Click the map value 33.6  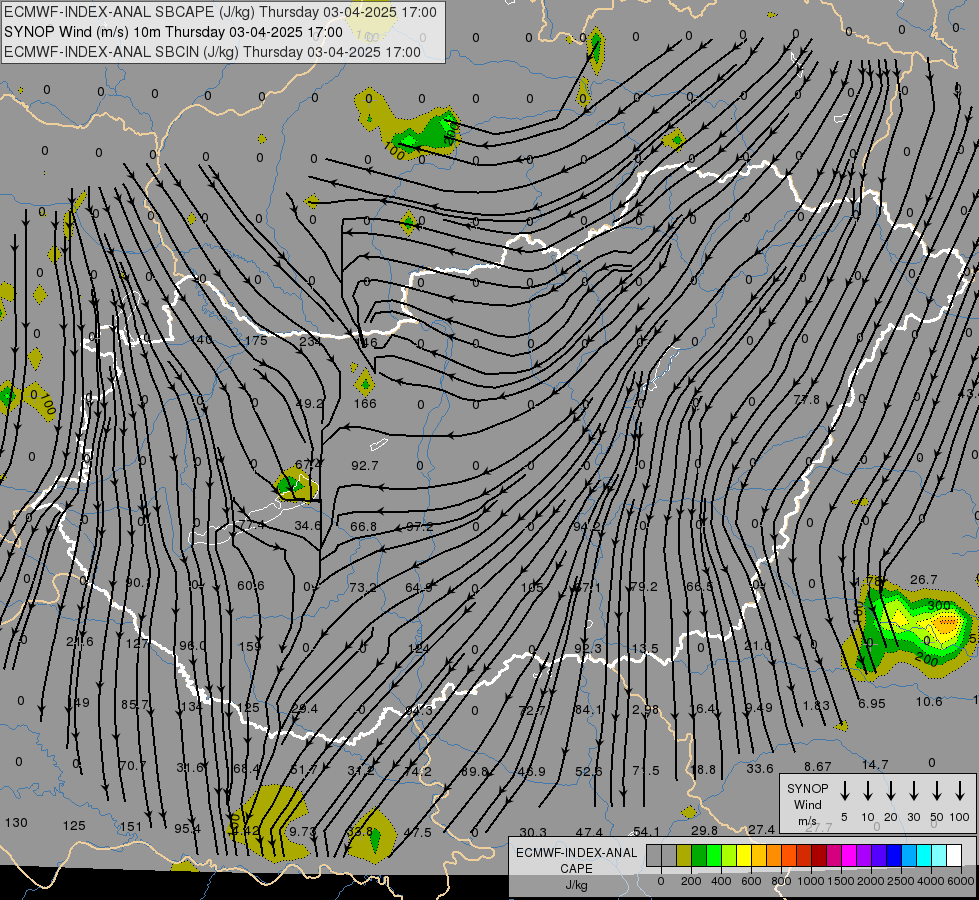coord(760,769)
